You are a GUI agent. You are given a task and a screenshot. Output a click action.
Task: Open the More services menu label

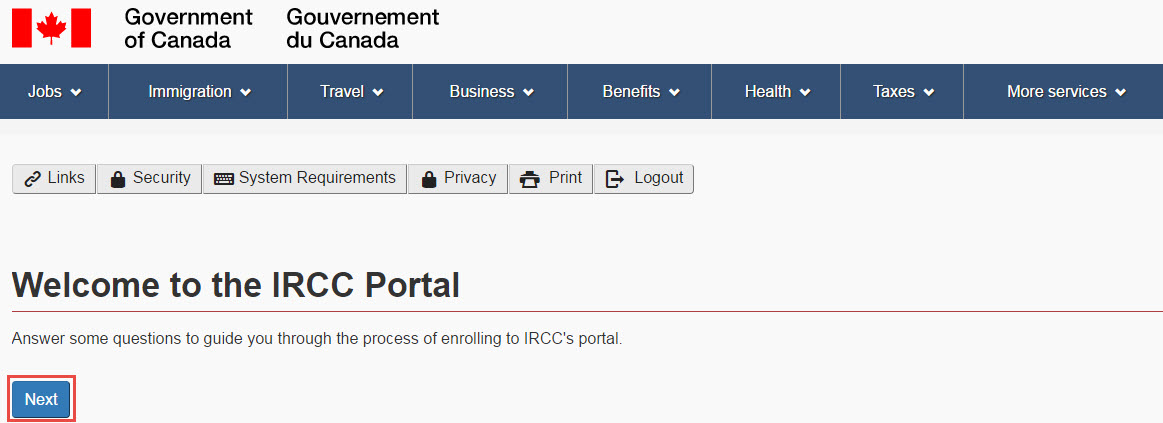[1057, 92]
